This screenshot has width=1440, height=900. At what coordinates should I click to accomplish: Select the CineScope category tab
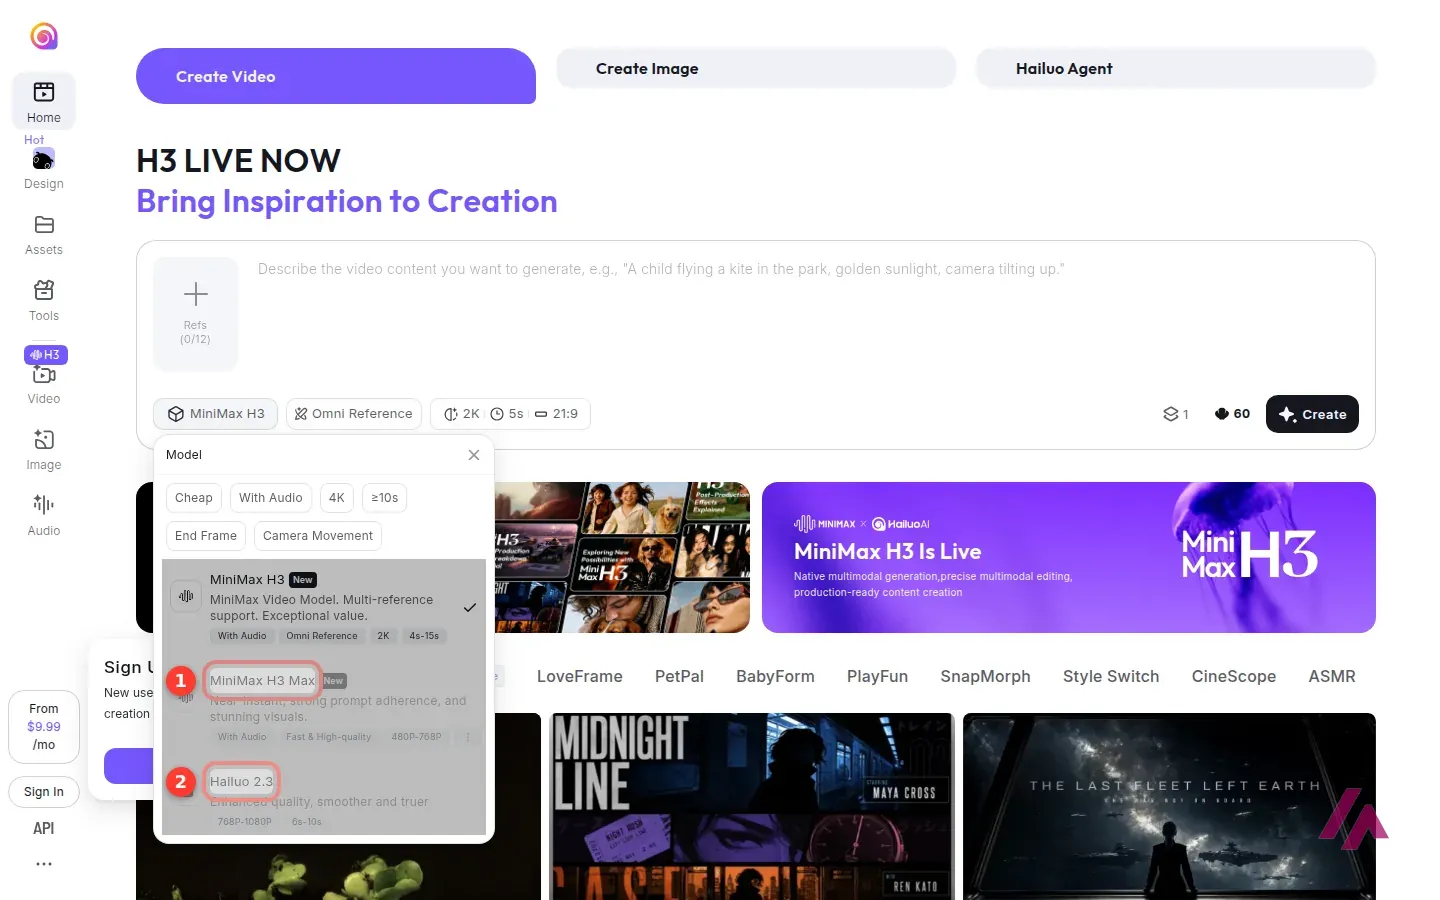tap(1234, 677)
